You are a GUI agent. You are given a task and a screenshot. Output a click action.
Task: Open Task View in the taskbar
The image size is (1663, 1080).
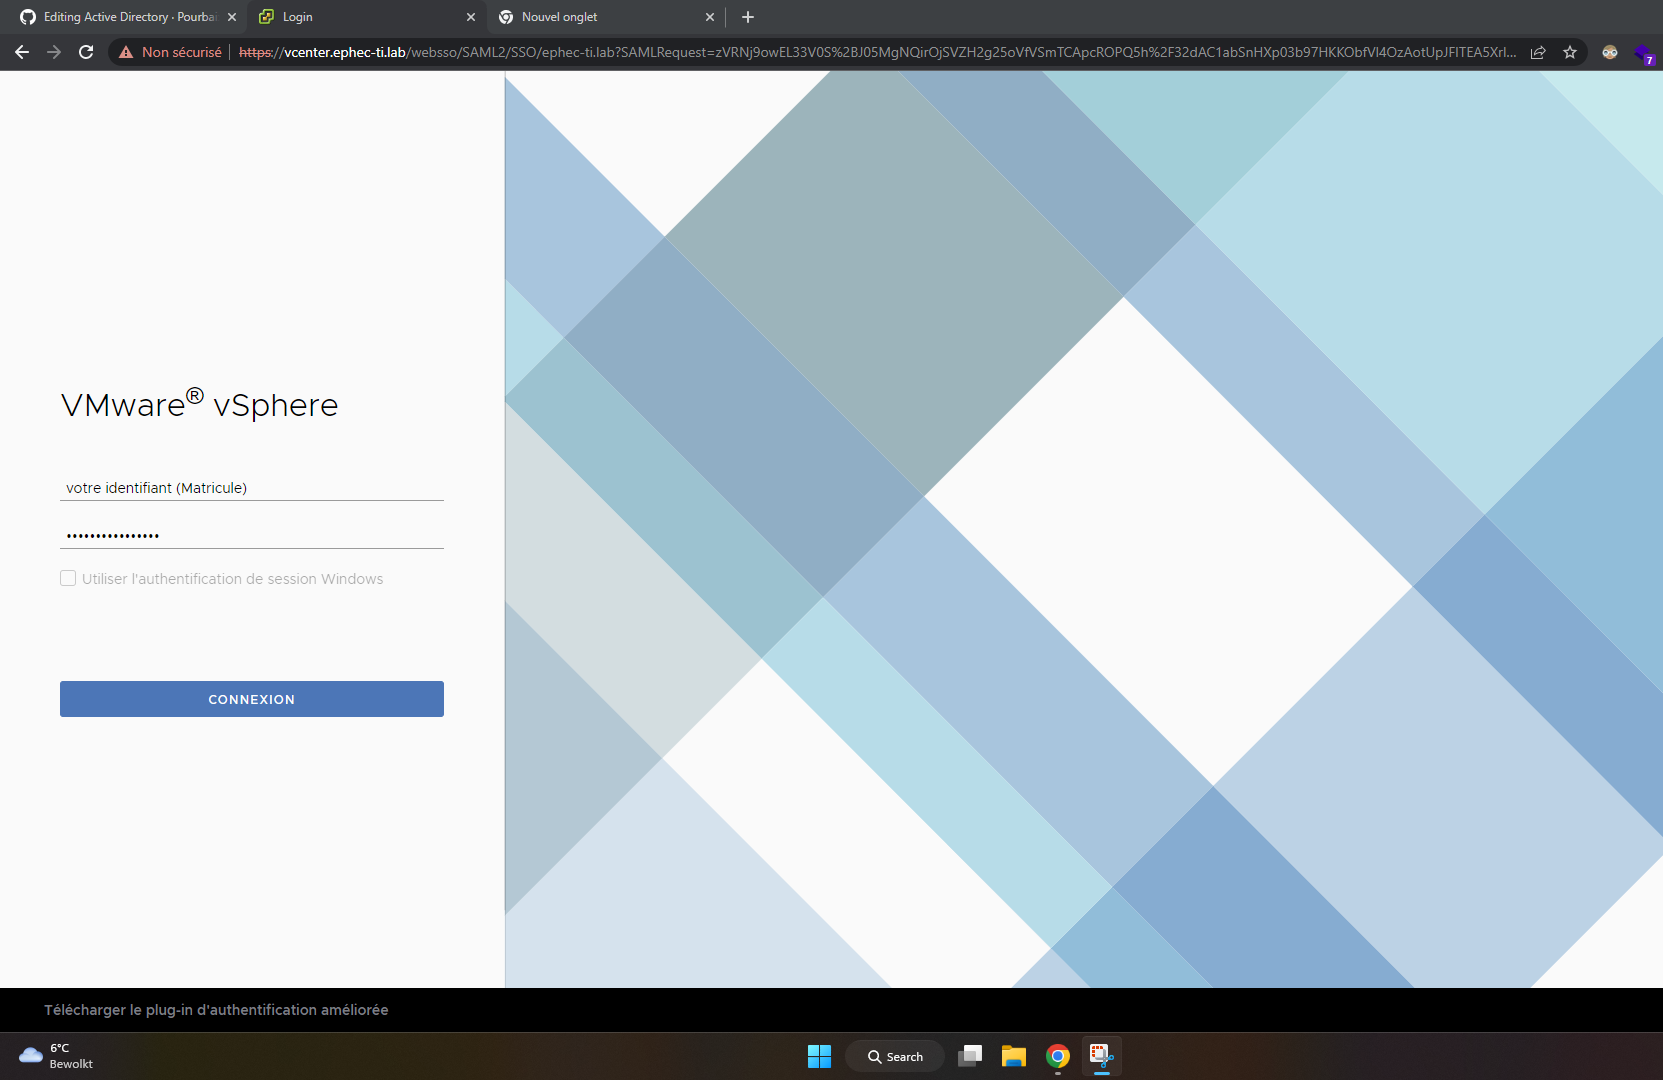pos(970,1056)
